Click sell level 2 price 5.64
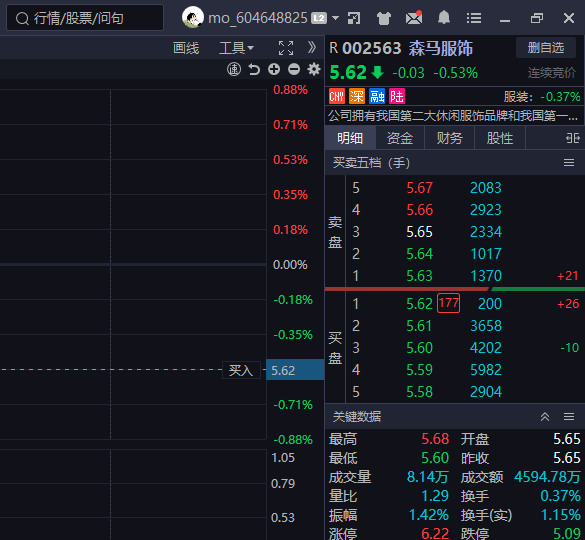The image size is (585, 540). [419, 254]
